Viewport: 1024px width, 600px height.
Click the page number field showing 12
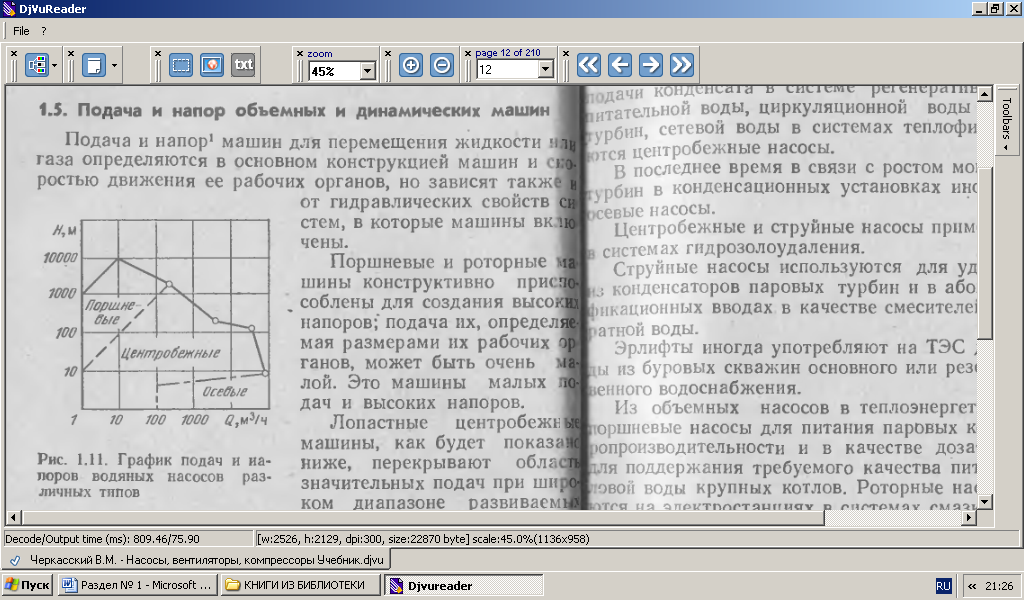click(507, 69)
